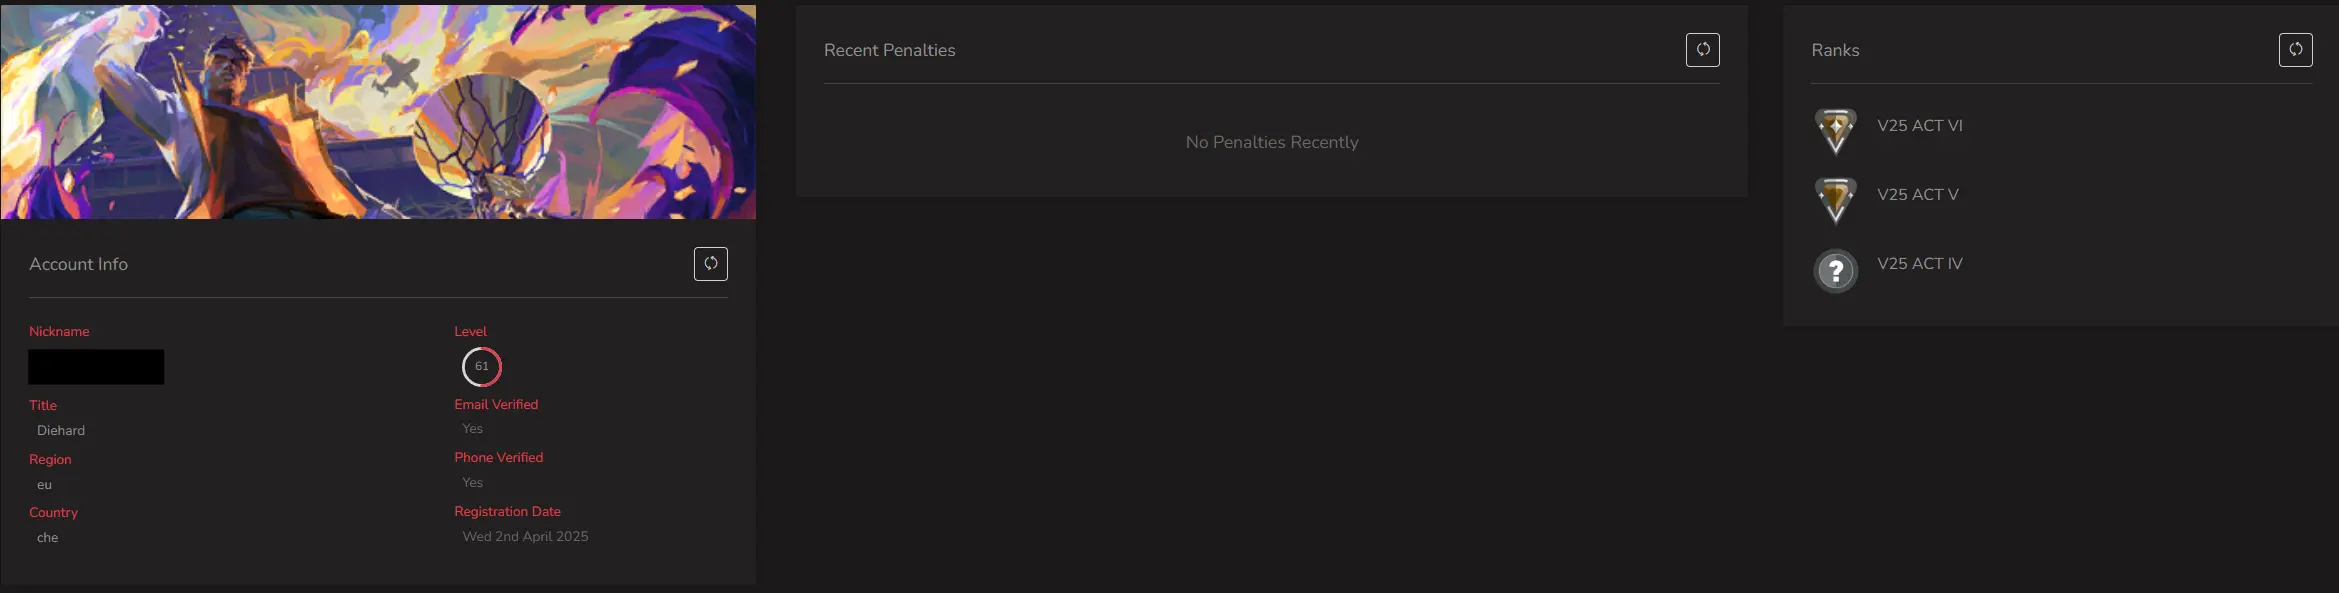
Task: Click the V25 ACT IV label
Action: coord(1919,264)
